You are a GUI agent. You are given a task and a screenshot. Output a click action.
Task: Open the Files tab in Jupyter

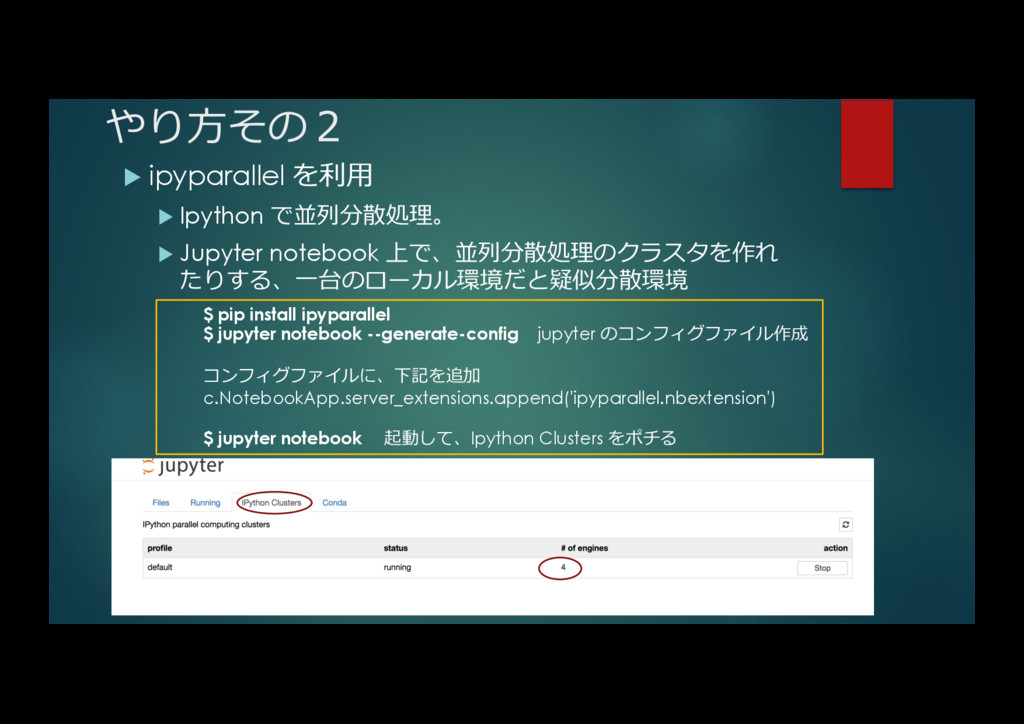(161, 503)
